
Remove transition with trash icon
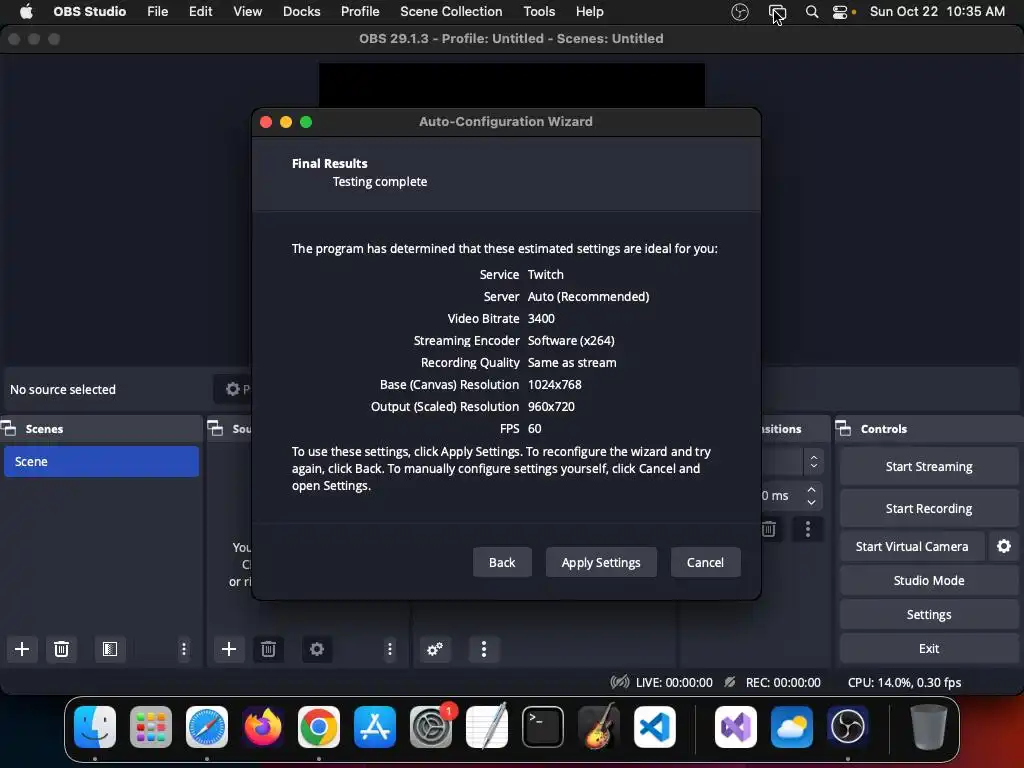click(x=769, y=528)
